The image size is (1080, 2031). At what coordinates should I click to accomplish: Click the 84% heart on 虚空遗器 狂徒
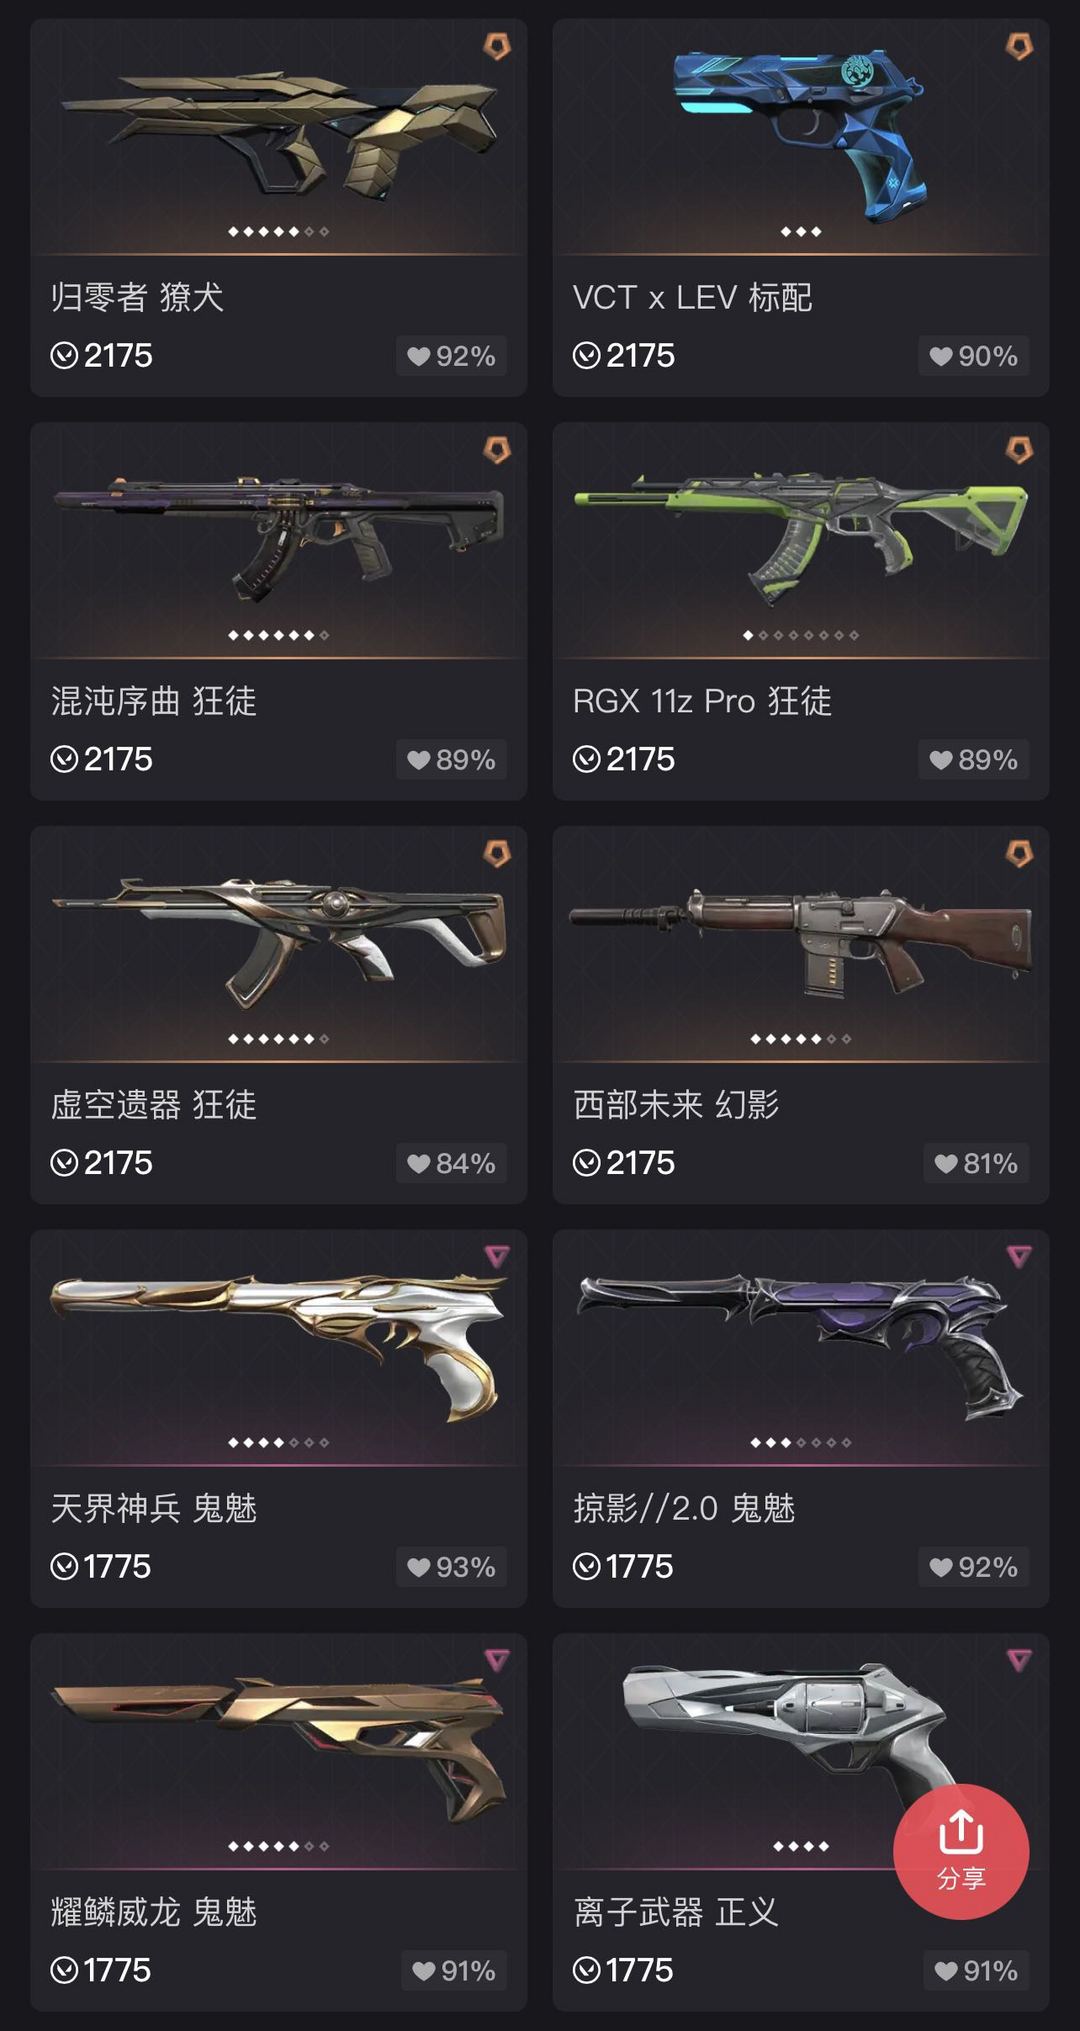(x=451, y=1163)
